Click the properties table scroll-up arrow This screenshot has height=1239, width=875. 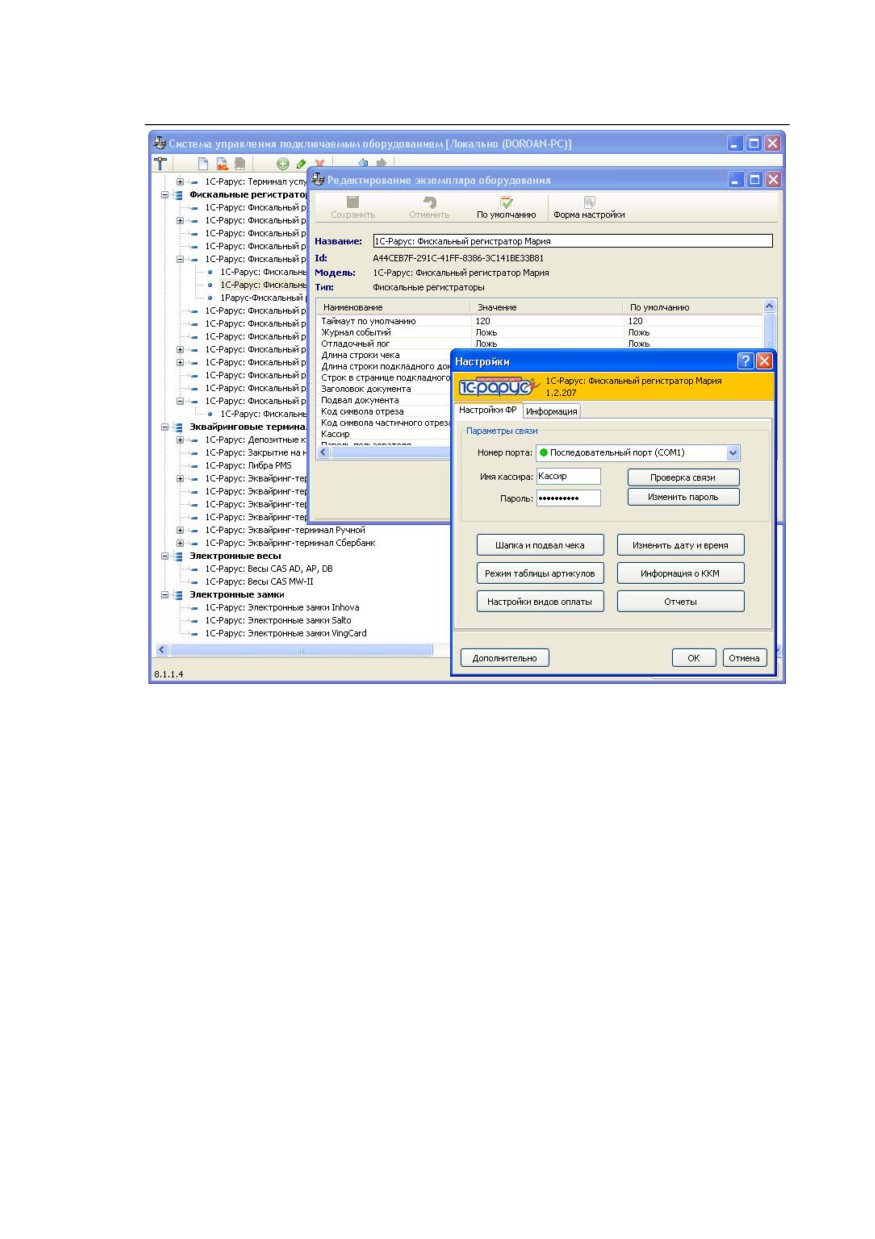(x=769, y=306)
